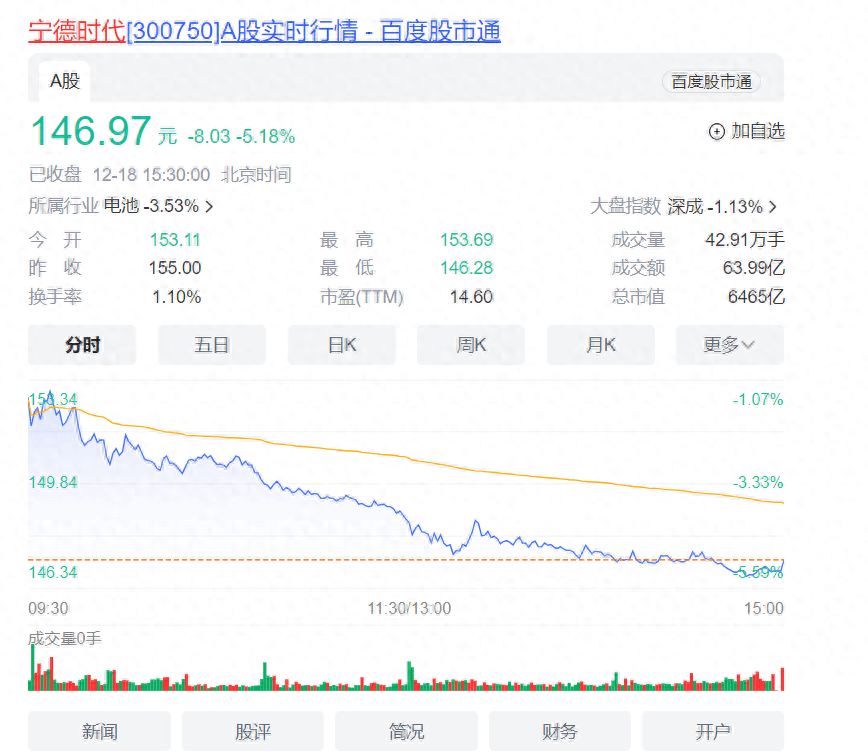Click the orange dashed reference line on chart
The image size is (868, 752).
(x=406, y=559)
